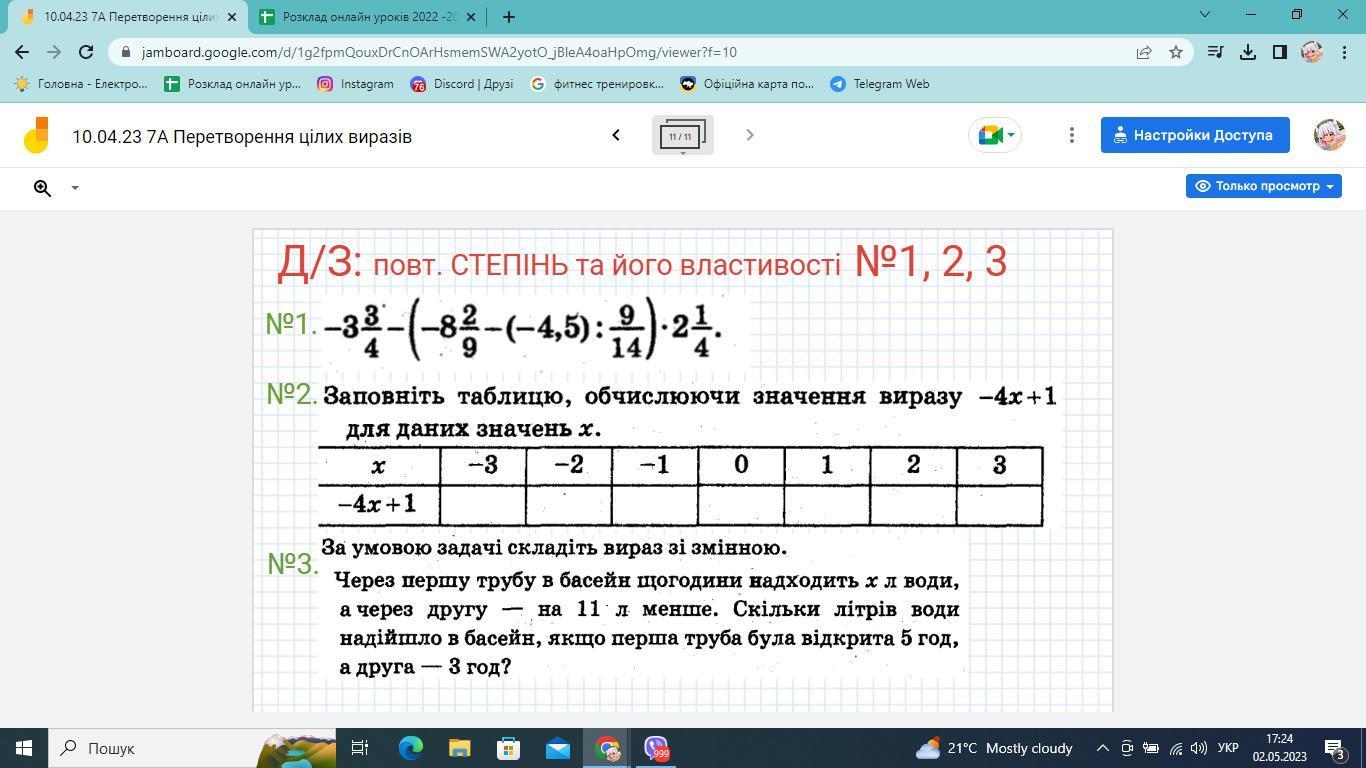Open the фитнес тренировк... bookmark
The width and height of the screenshot is (1366, 768).
pos(597,84)
